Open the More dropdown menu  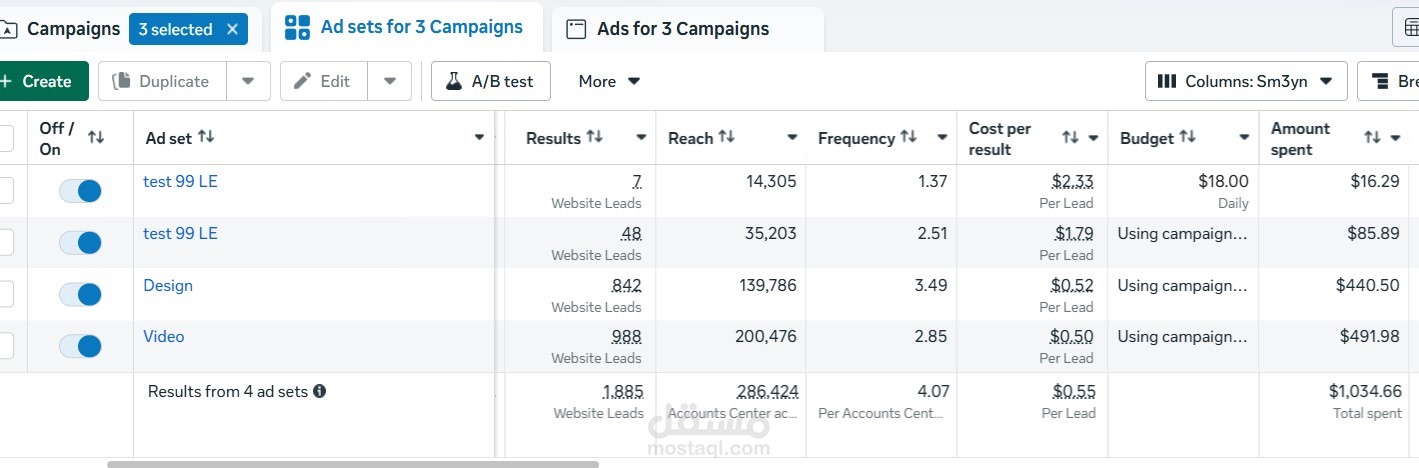[609, 81]
